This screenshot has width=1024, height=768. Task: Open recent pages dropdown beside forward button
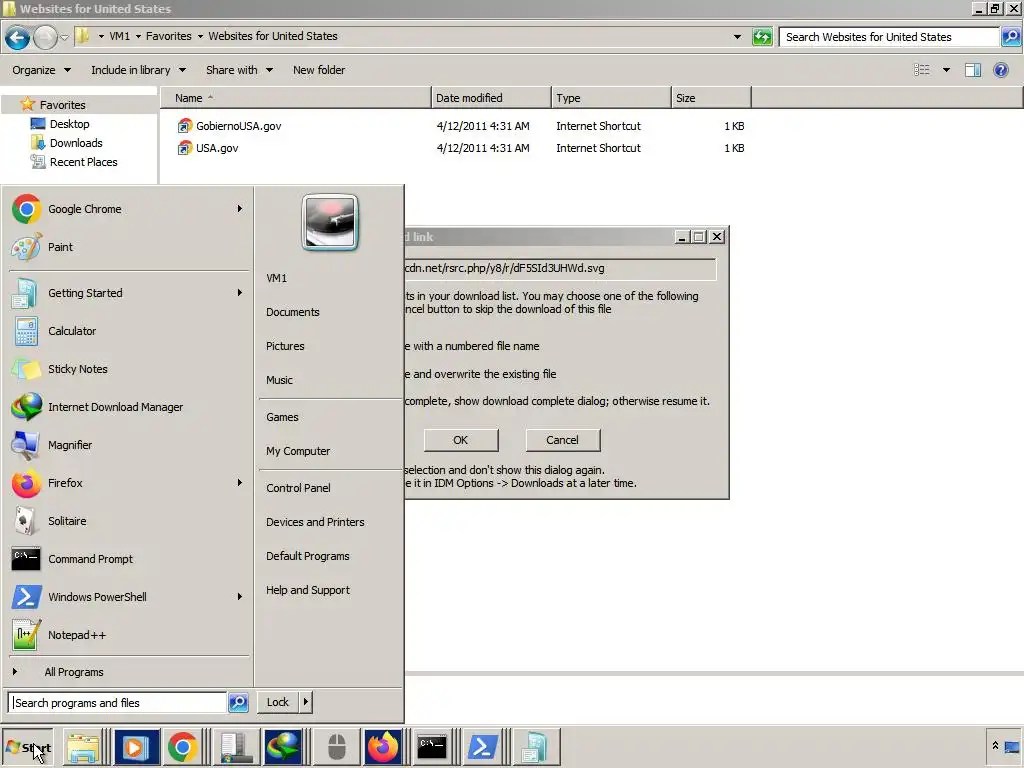tap(64, 37)
